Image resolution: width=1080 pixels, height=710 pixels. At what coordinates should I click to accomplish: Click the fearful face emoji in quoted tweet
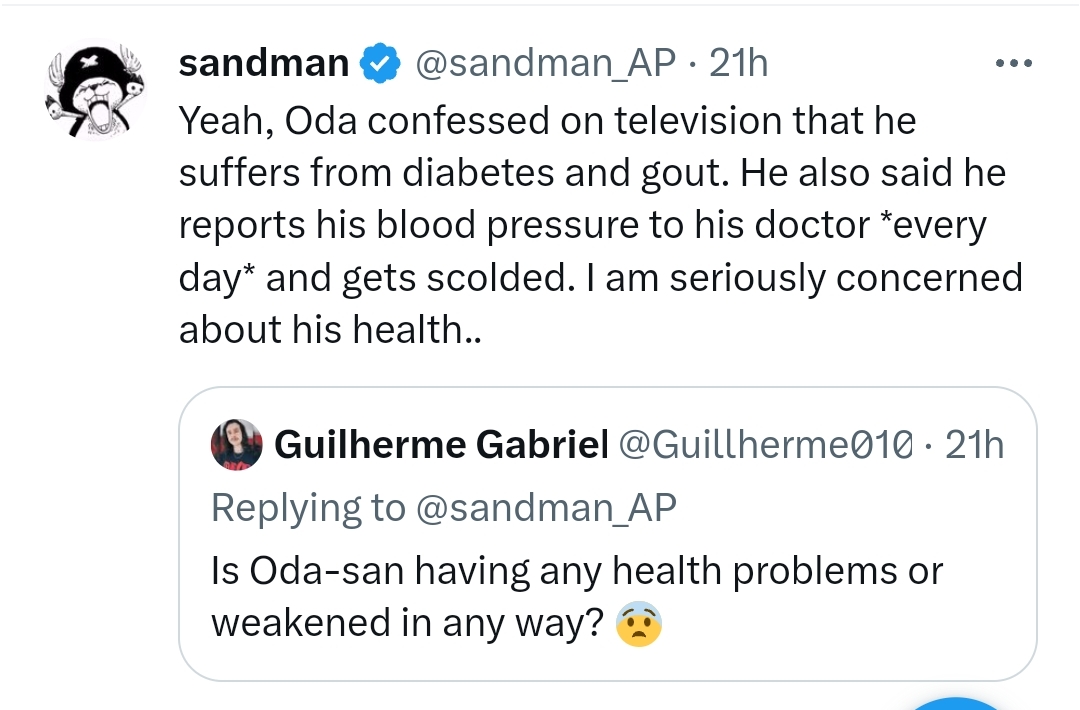640,624
